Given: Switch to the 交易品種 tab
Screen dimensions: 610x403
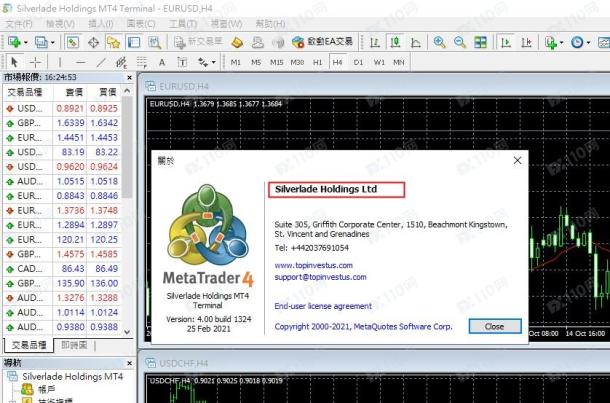Looking at the screenshot, I should pos(29,345).
